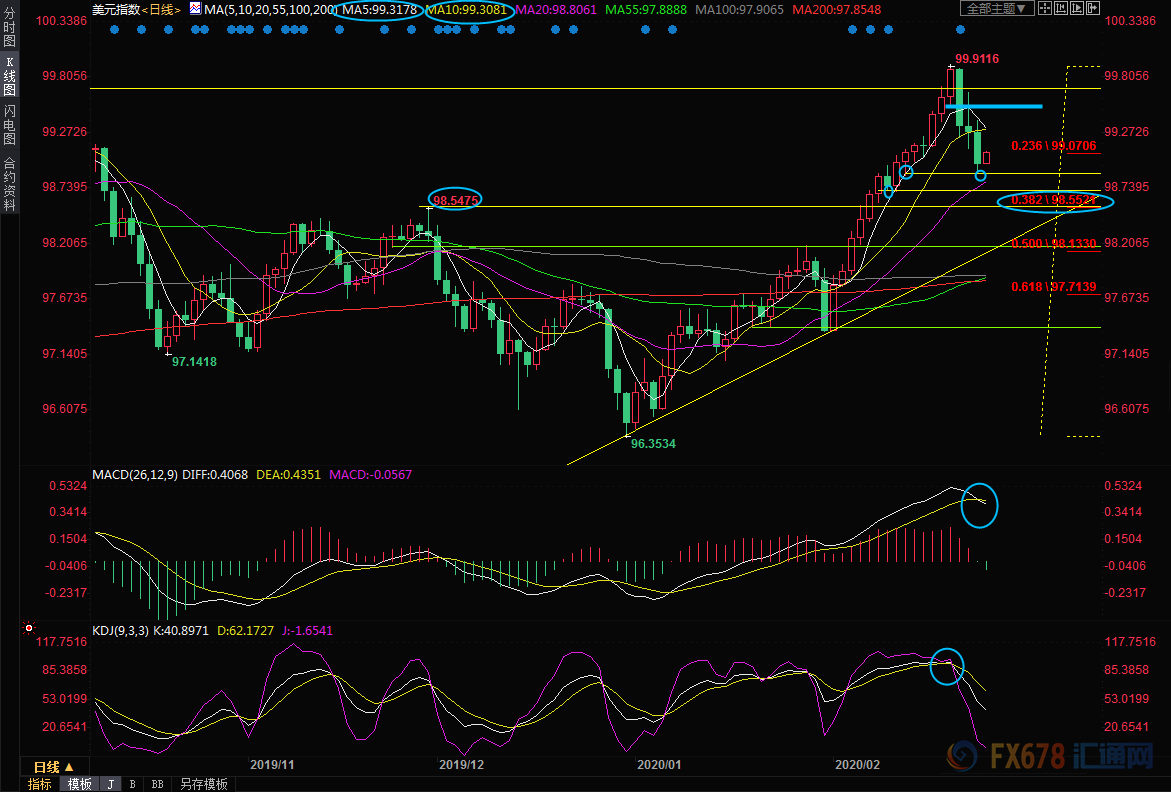Click 96.6075 on the right price axis
This screenshot has width=1171, height=792.
[1125, 409]
